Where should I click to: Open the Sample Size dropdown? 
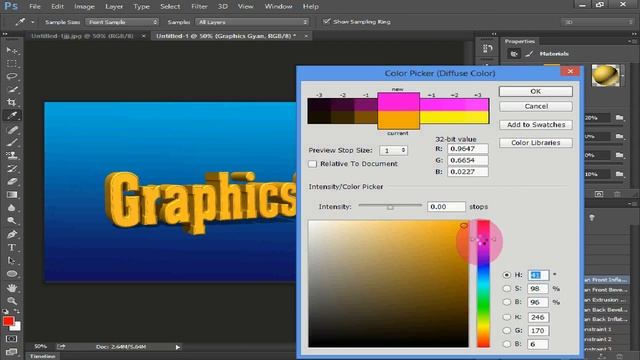point(122,22)
